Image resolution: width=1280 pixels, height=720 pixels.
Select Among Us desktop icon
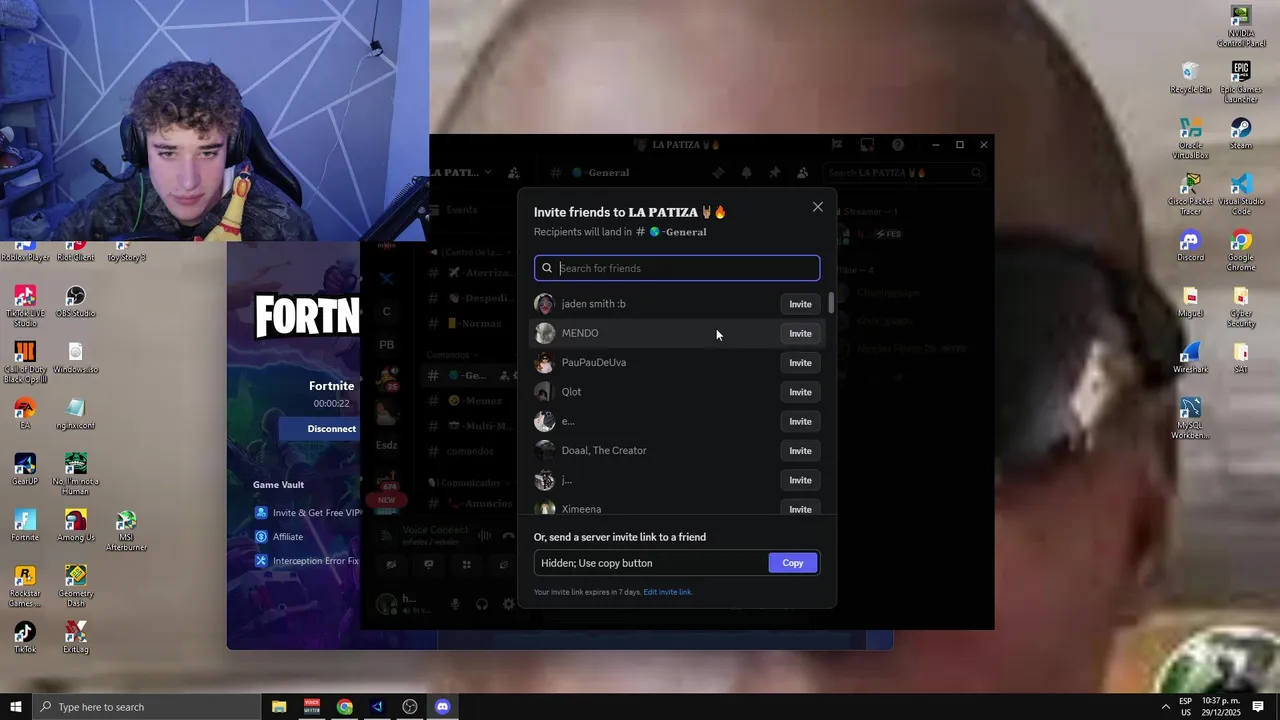pos(75,526)
